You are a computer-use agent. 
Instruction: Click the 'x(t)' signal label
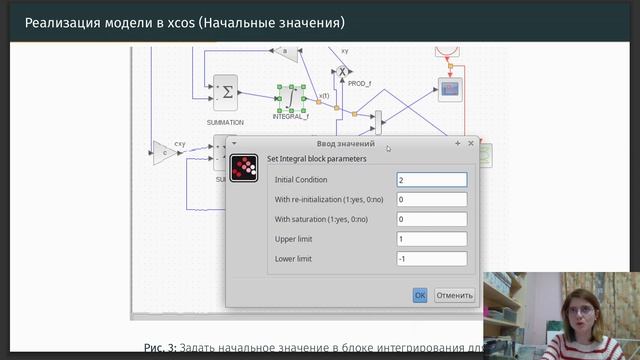[x=324, y=96]
